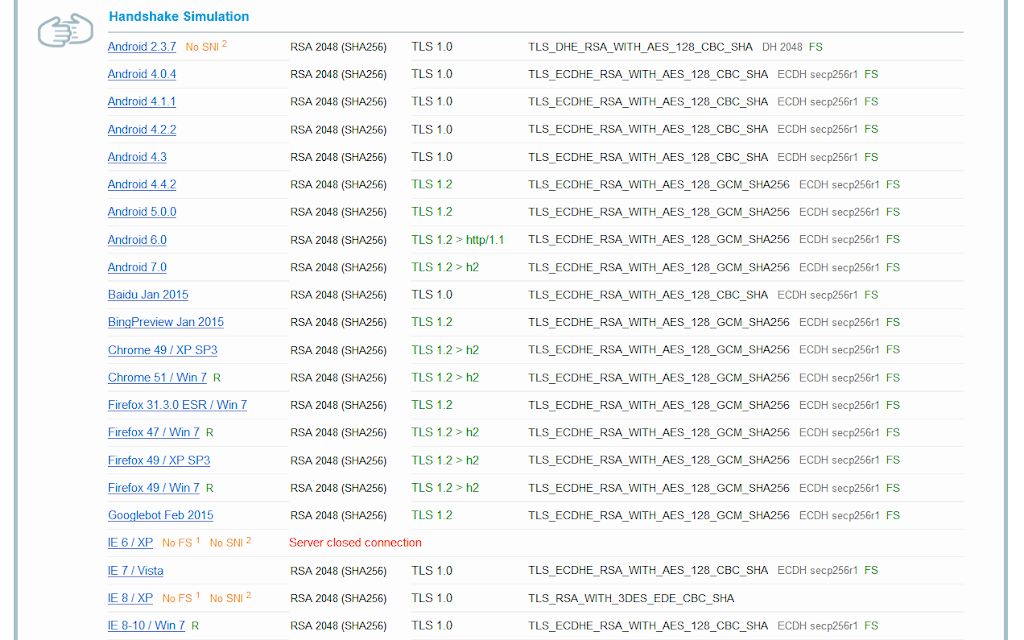Click RSA 2048 (SHA256) on the IE 7 / Vista row
The width and height of the screenshot is (1024, 640).
pos(338,571)
